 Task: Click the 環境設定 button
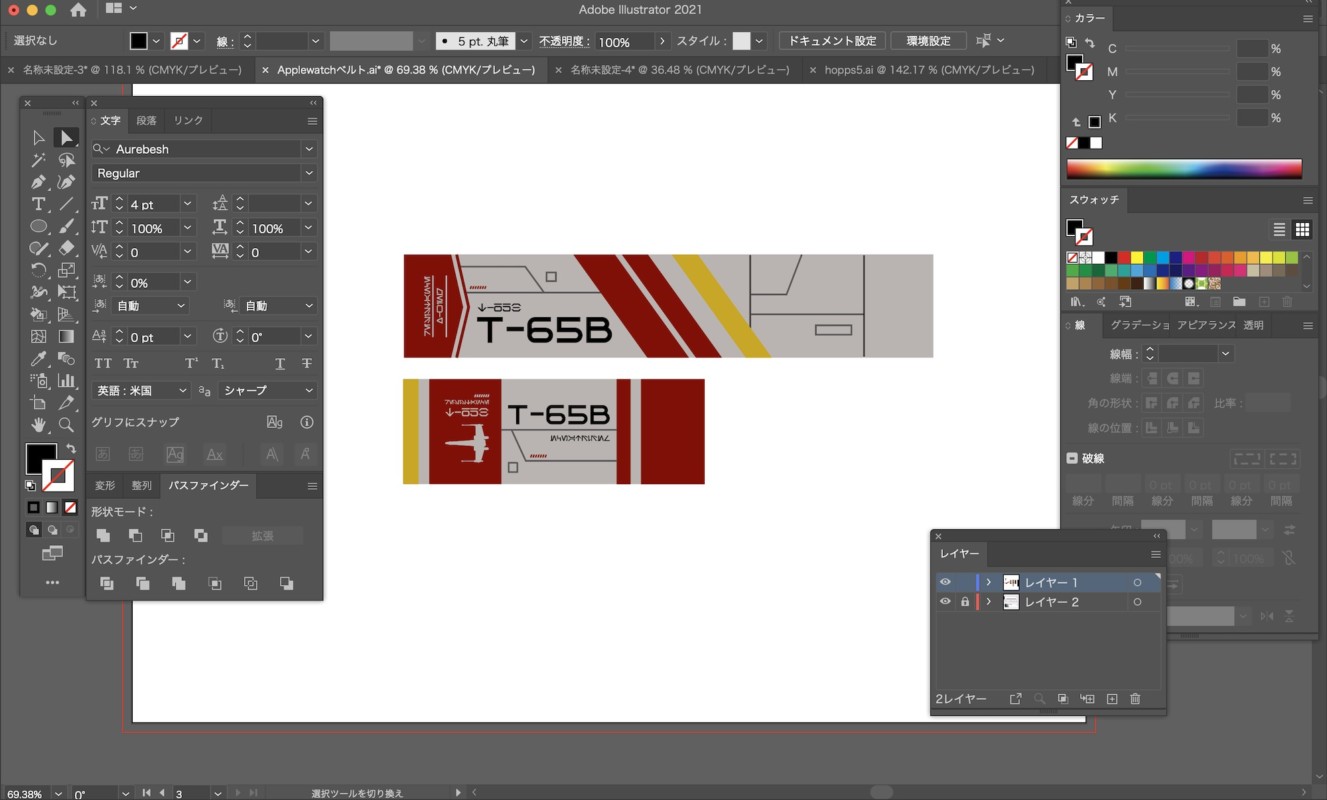[928, 41]
